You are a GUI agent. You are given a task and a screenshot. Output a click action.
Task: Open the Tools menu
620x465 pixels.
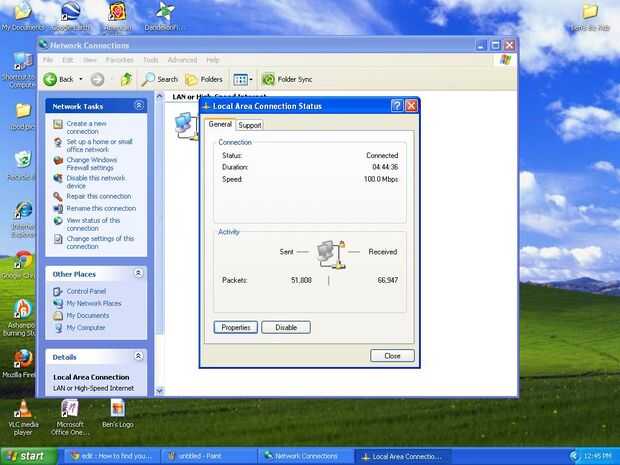click(x=151, y=60)
